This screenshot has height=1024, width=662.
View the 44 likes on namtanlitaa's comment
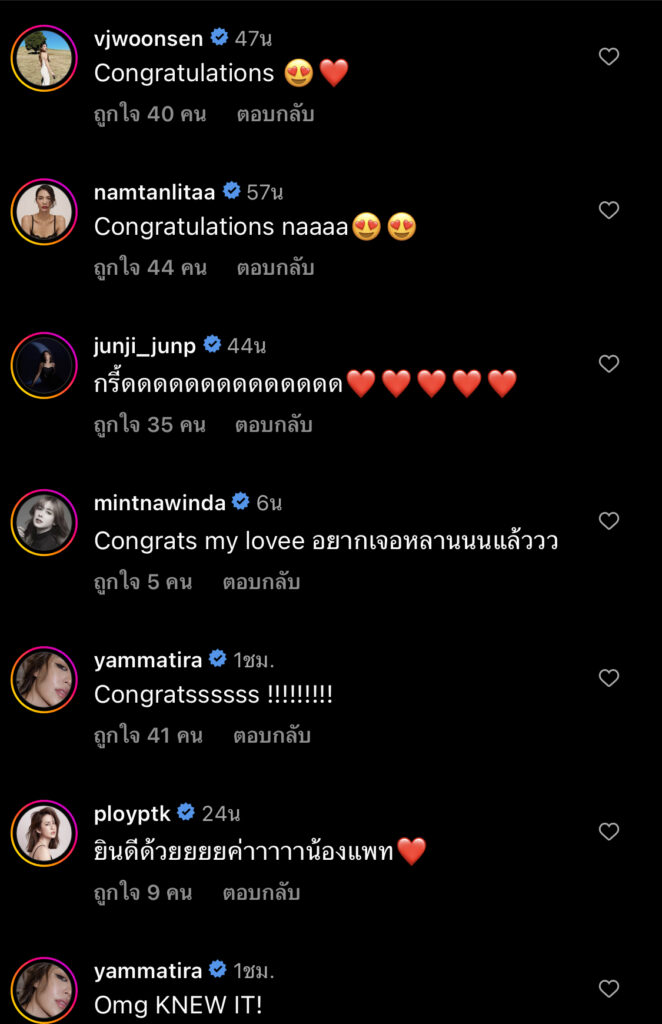click(150, 268)
